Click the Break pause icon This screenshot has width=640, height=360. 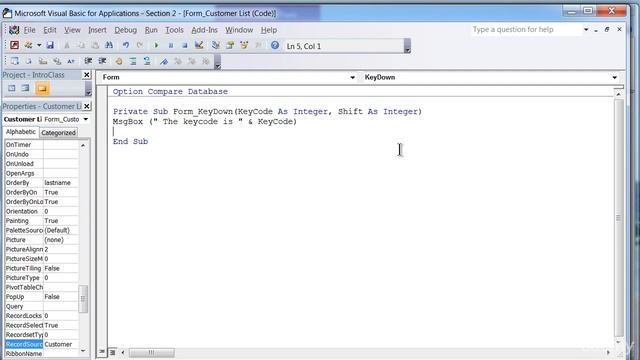coord(171,46)
